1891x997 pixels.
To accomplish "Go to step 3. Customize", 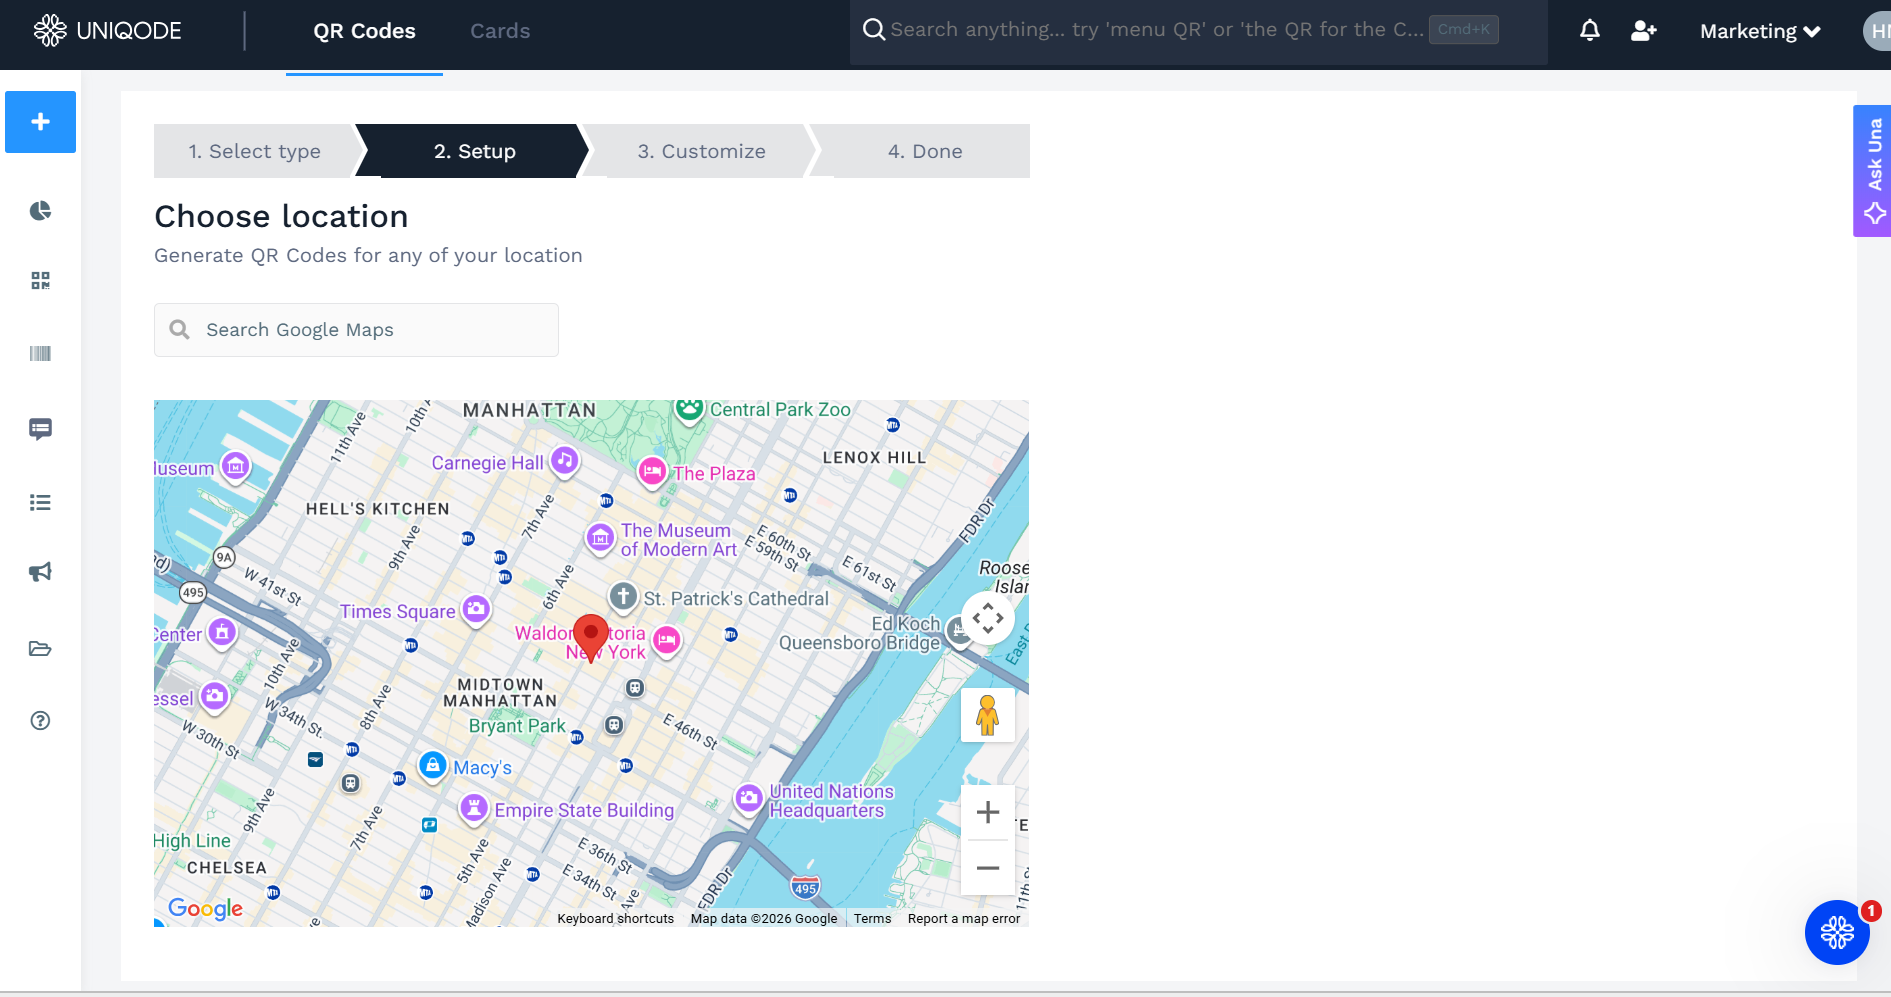I will (x=702, y=151).
